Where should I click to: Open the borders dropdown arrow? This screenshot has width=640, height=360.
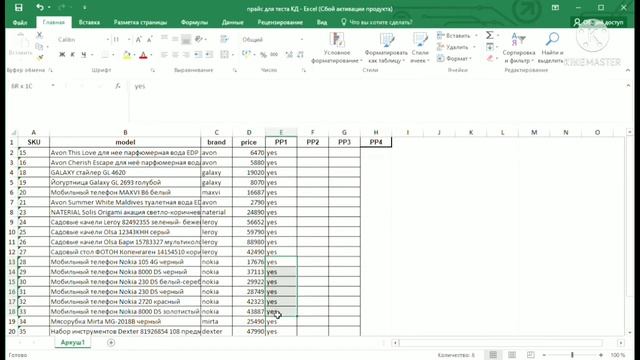(113, 55)
